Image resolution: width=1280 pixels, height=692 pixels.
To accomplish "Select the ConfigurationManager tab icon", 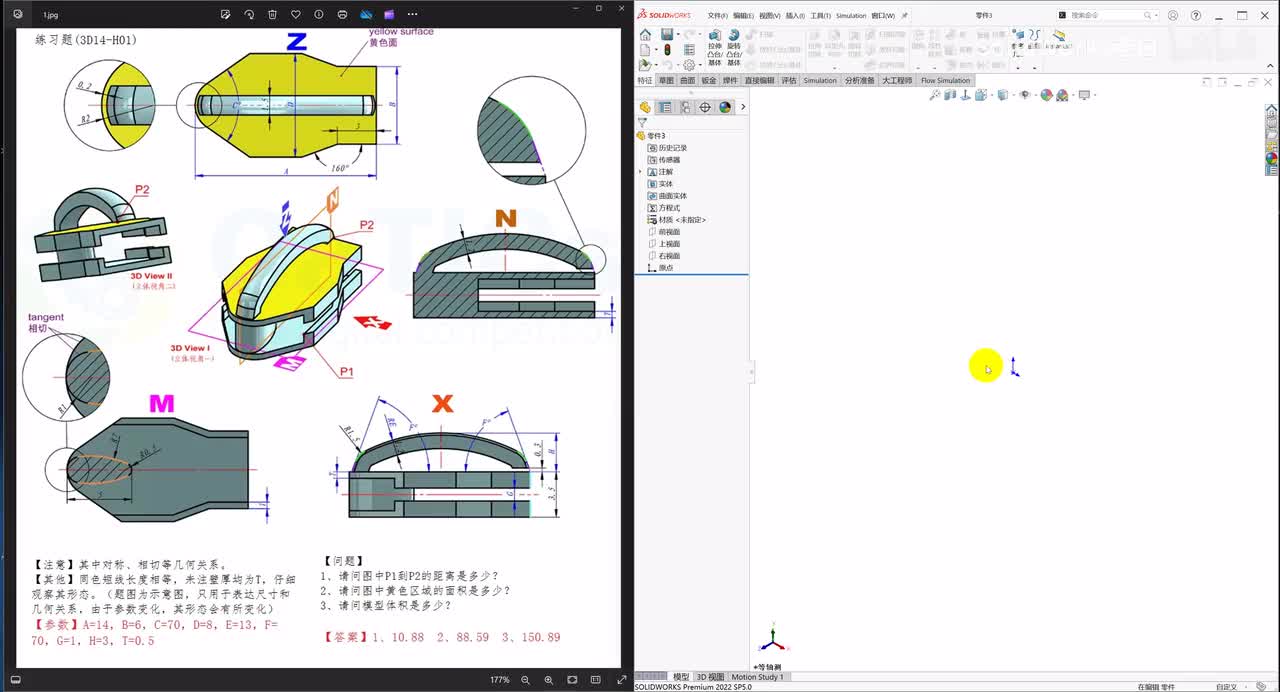I will click(685, 107).
